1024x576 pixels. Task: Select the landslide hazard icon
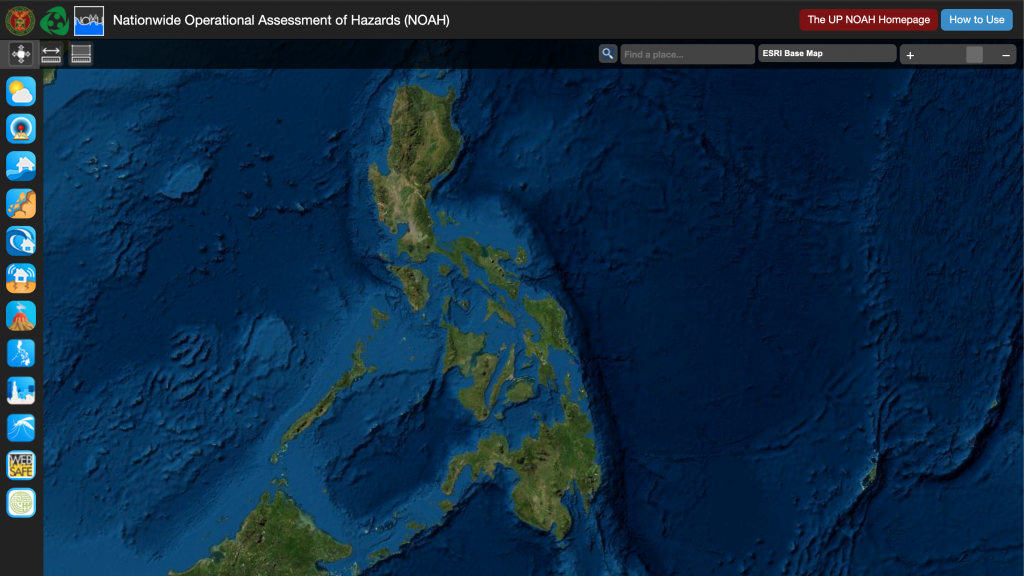point(21,203)
